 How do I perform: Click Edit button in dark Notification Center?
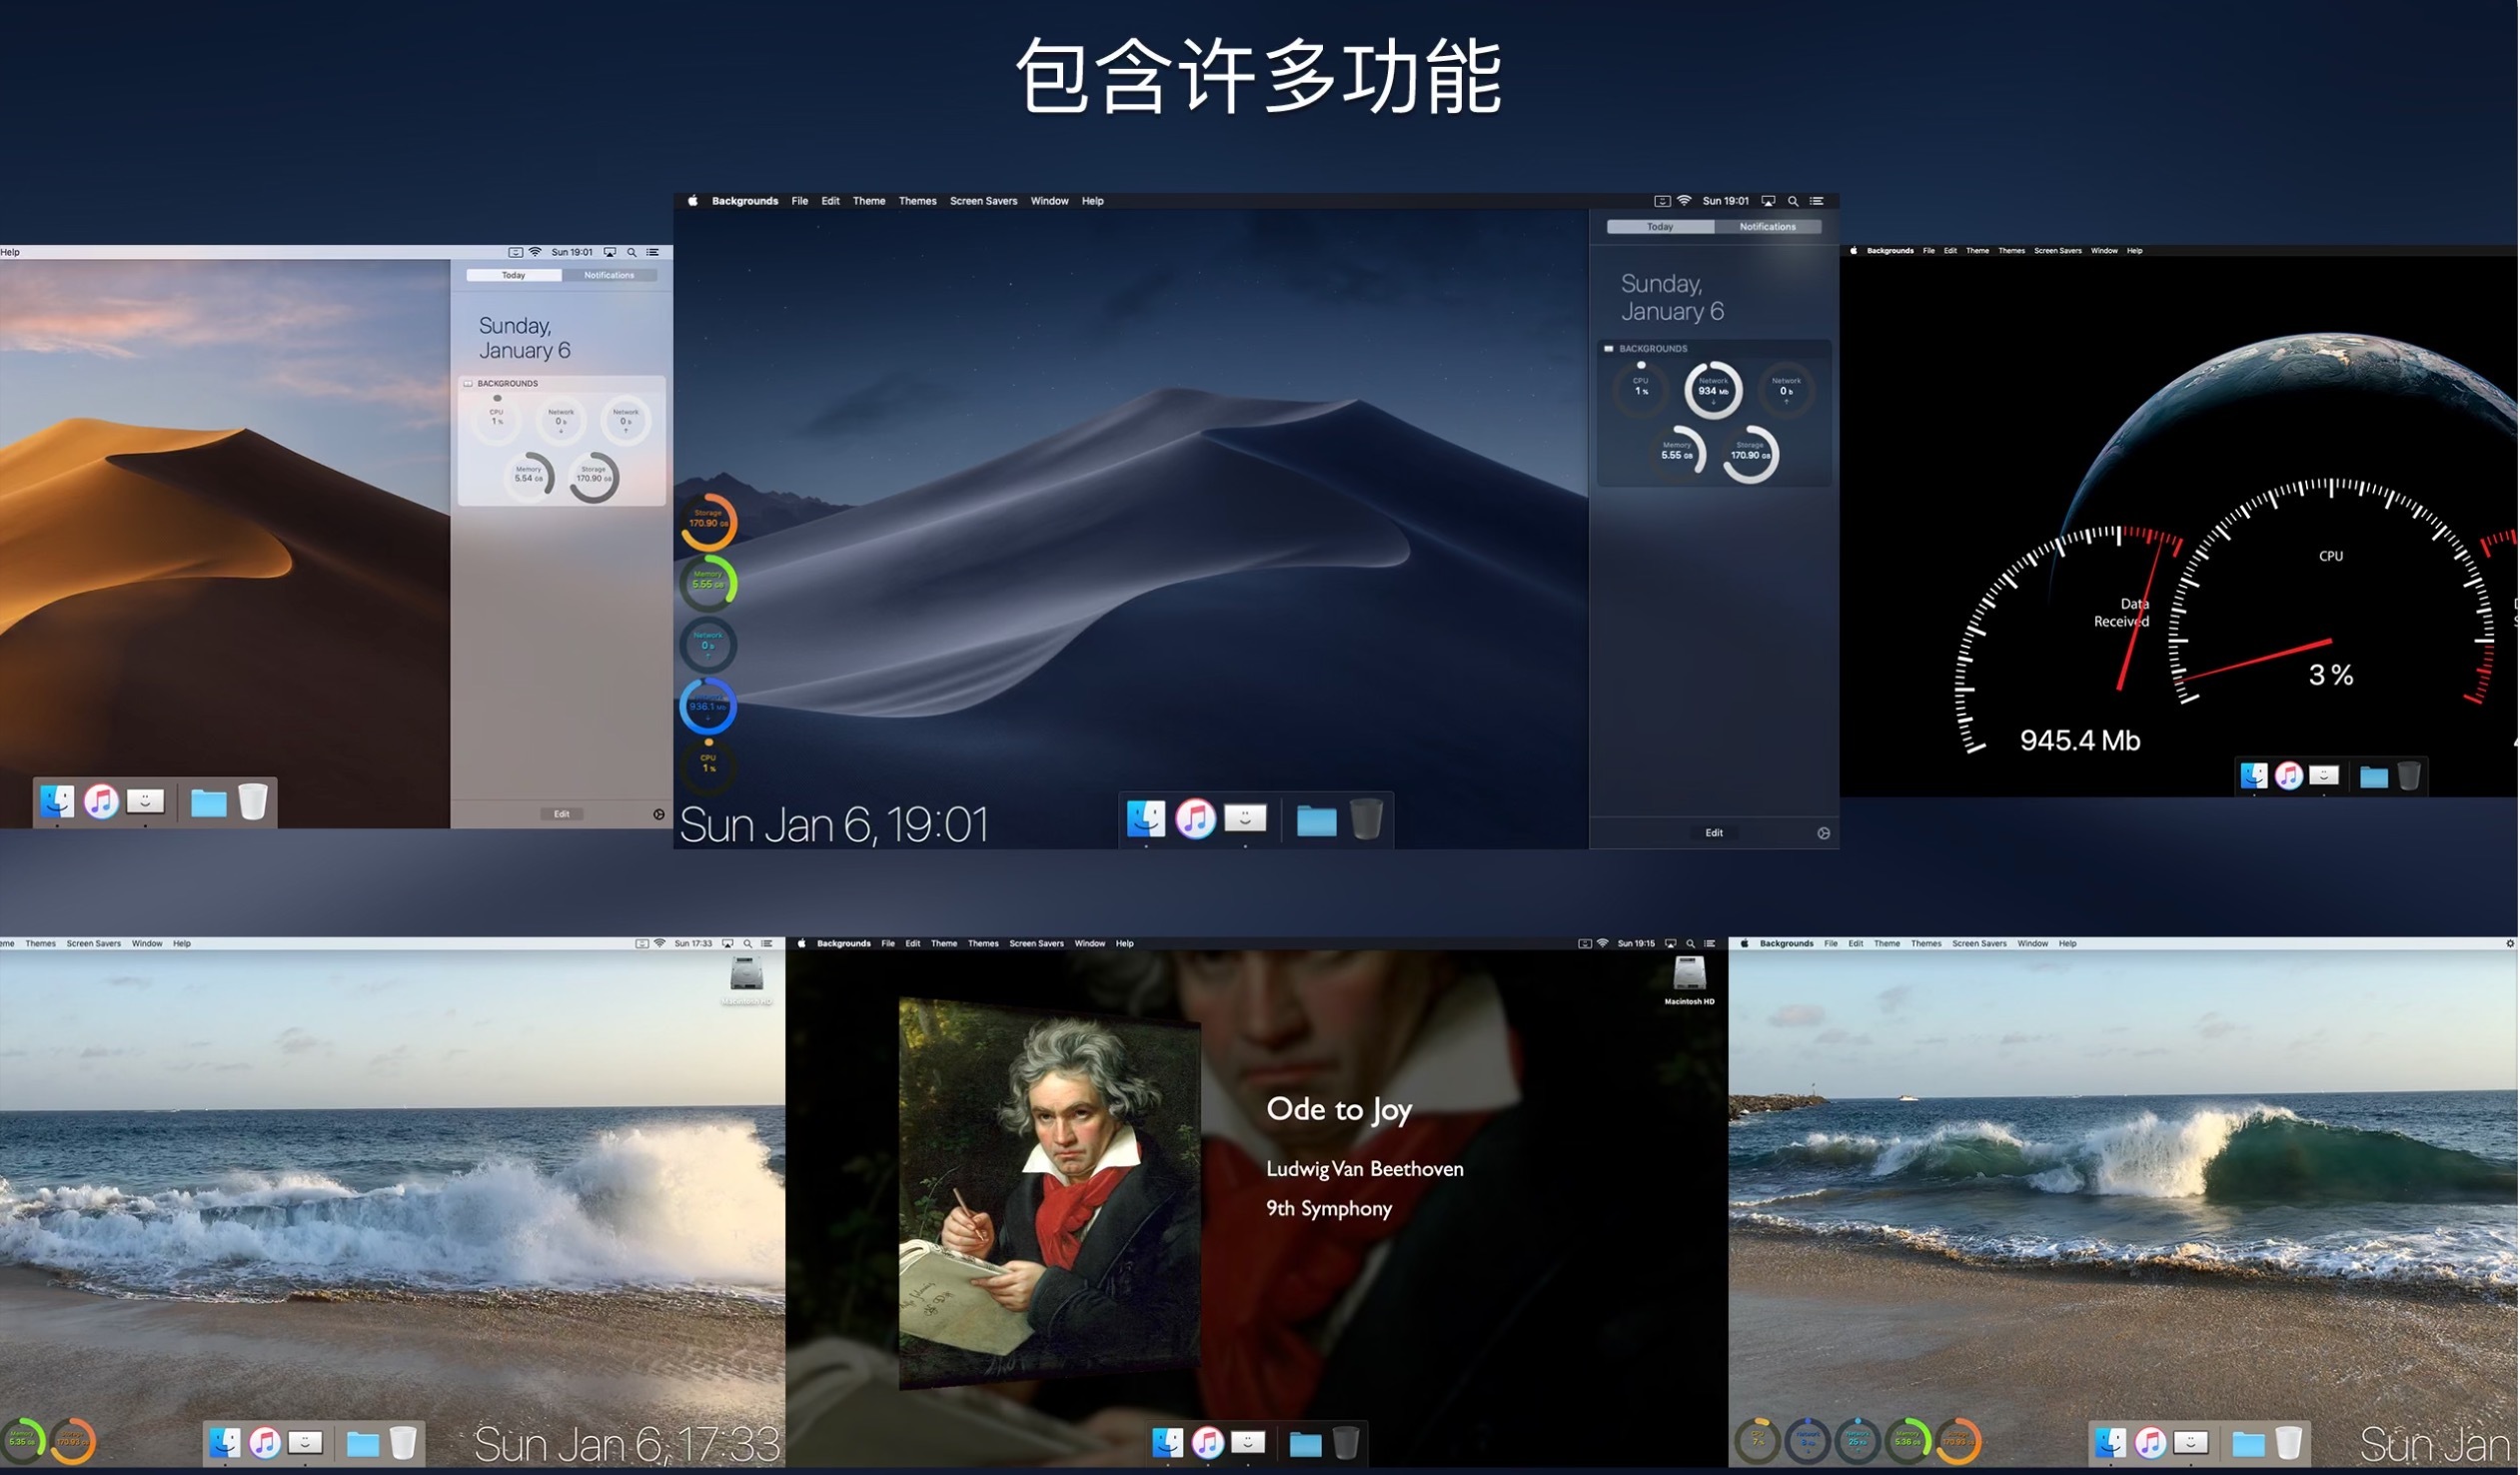pyautogui.click(x=1713, y=833)
